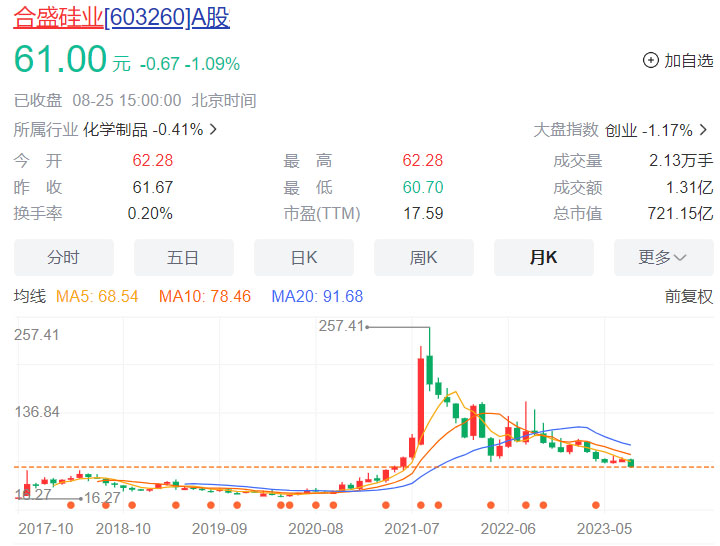Click the price change -0.67 -1.09%
The width and height of the screenshot is (720, 546).
[190, 64]
